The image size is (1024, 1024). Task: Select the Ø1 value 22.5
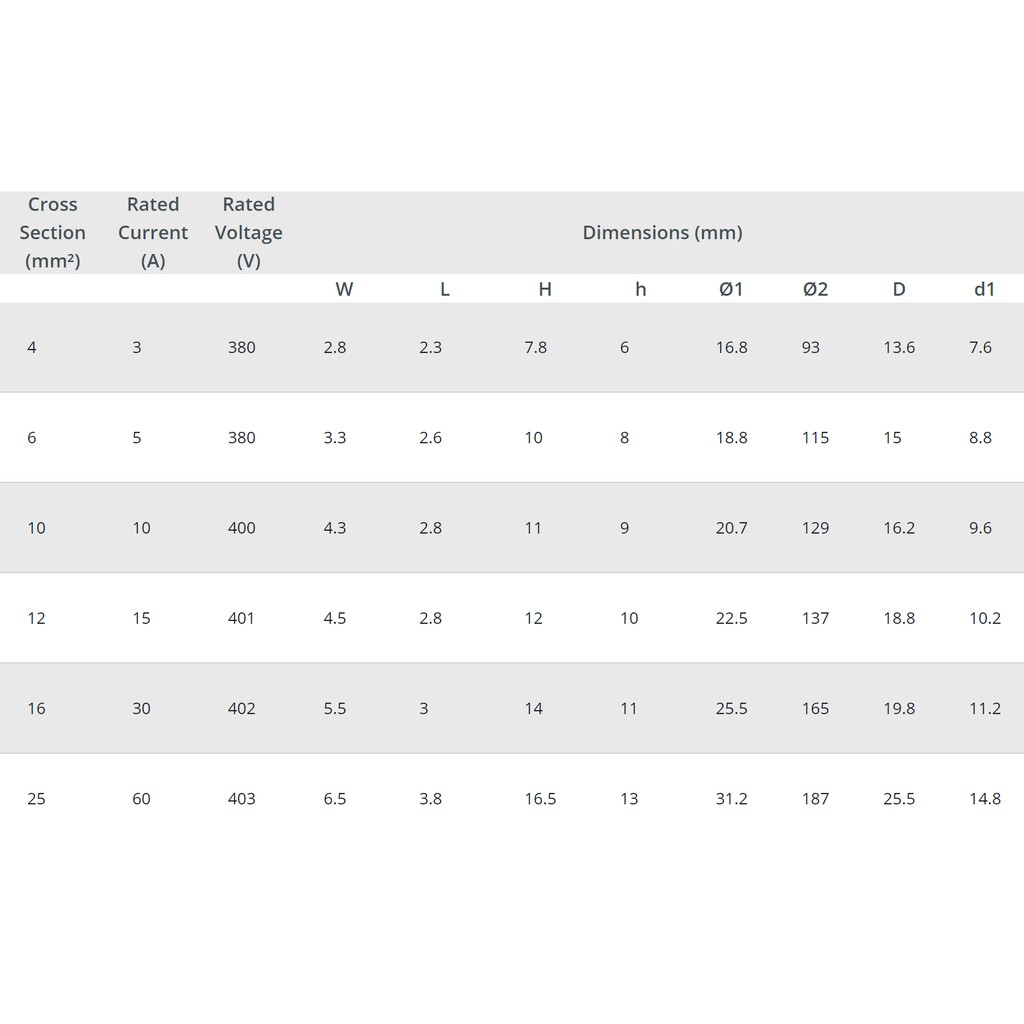731,618
